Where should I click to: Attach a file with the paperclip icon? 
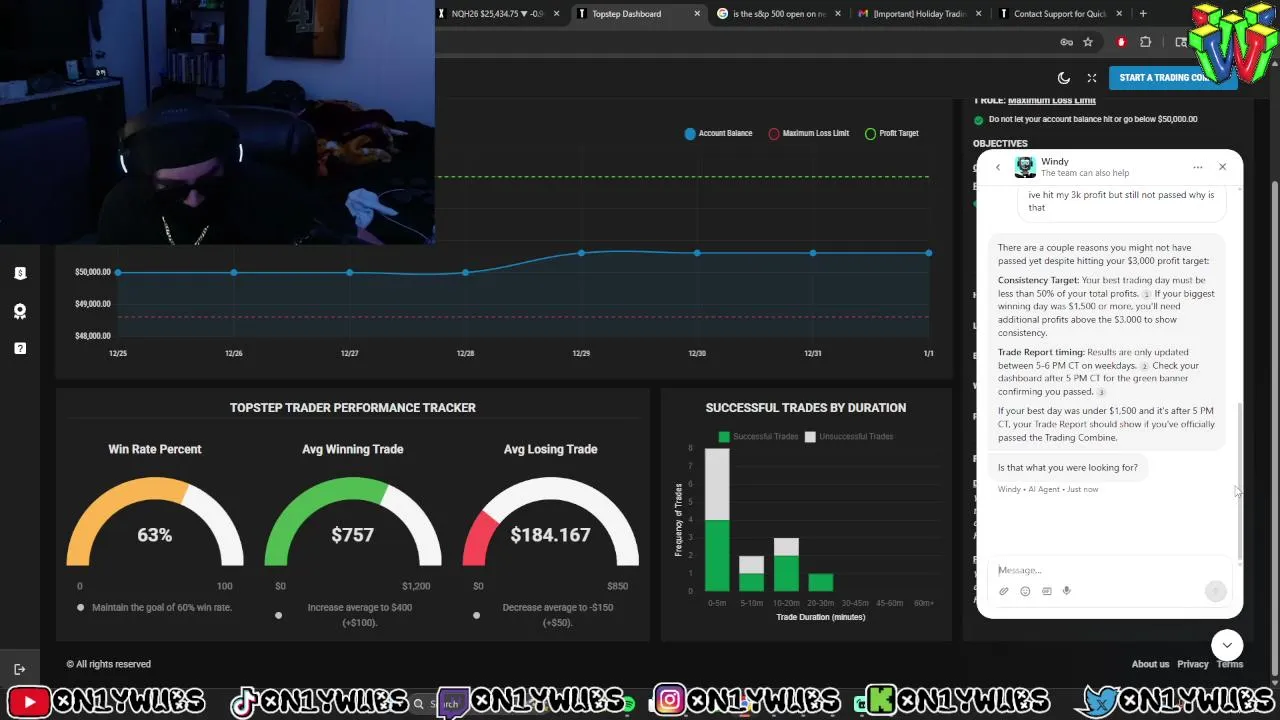tap(1004, 591)
